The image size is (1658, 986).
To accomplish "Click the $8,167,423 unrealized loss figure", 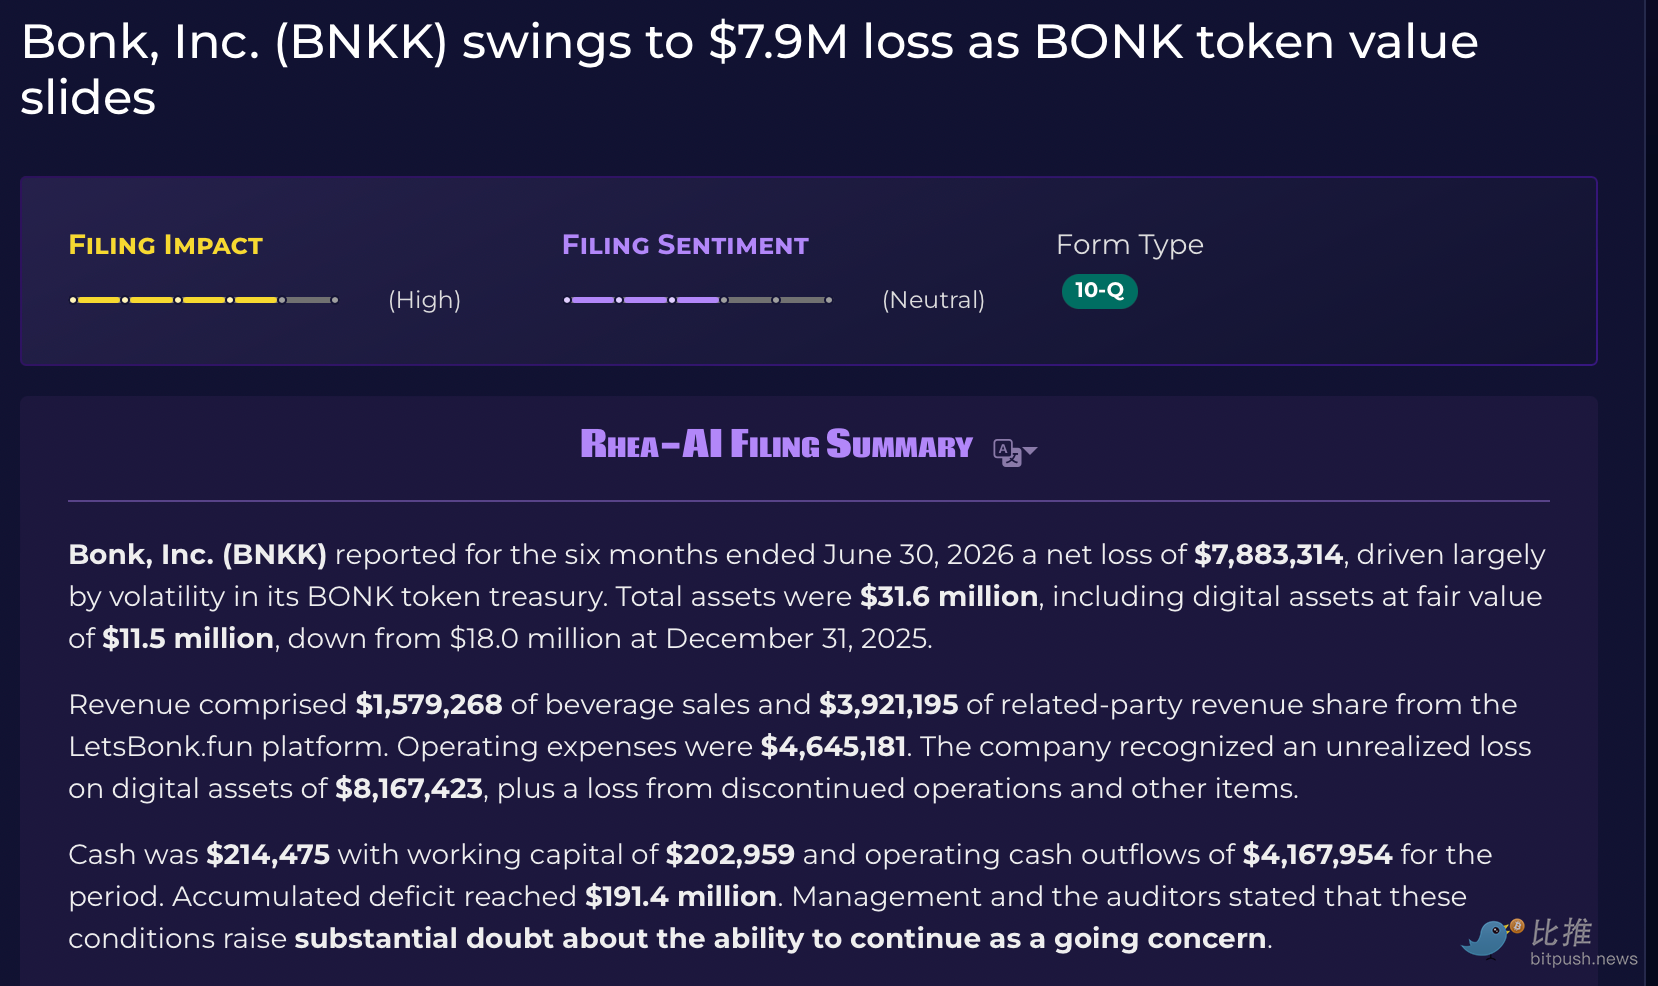I will point(409,789).
